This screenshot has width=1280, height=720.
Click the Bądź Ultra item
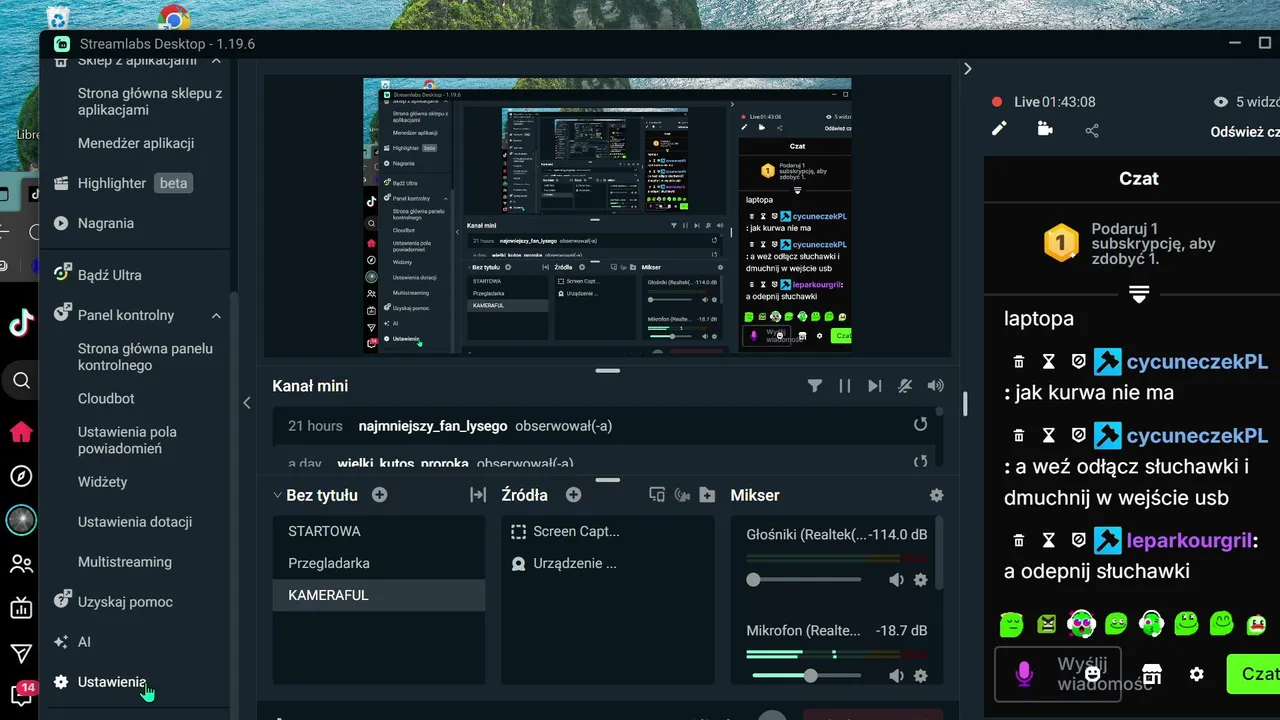97,274
